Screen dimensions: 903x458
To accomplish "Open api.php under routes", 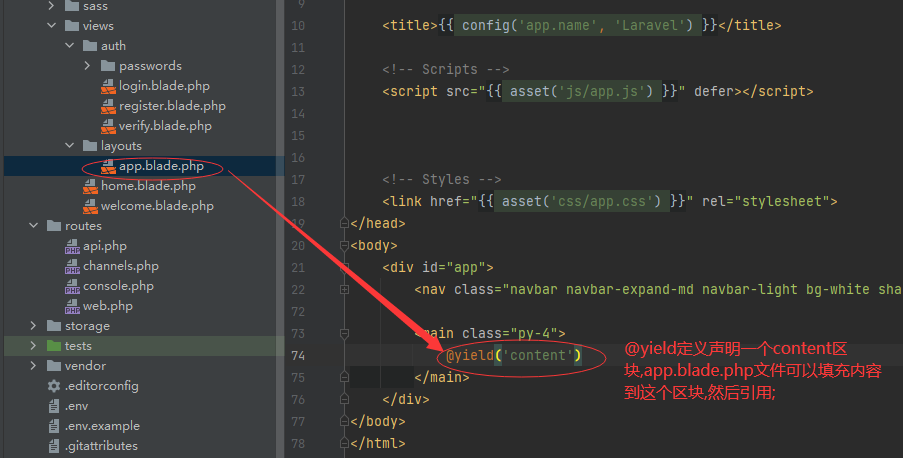I will (x=105, y=246).
